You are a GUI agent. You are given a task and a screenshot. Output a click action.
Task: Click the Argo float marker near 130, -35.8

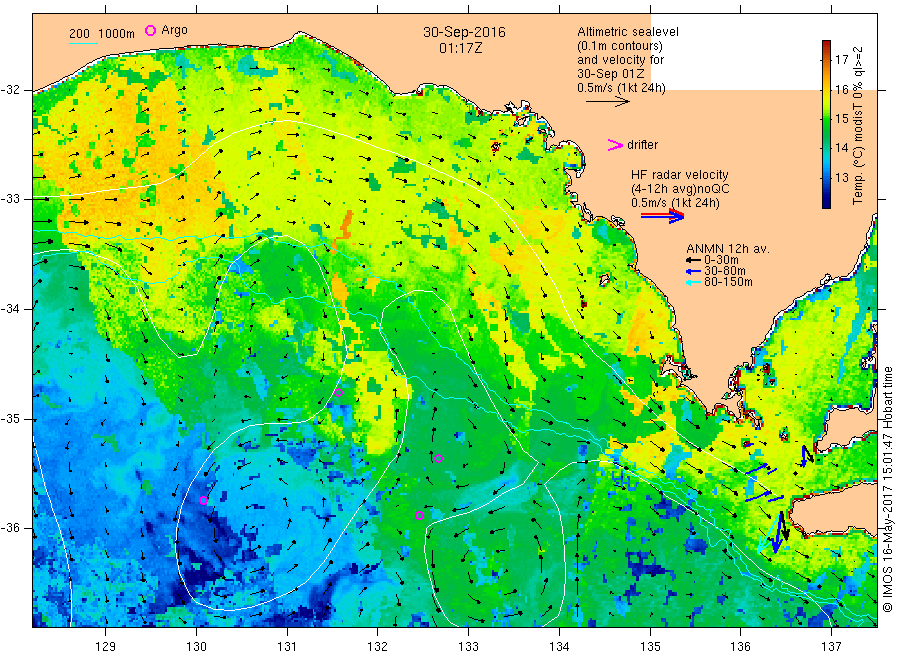[203, 500]
